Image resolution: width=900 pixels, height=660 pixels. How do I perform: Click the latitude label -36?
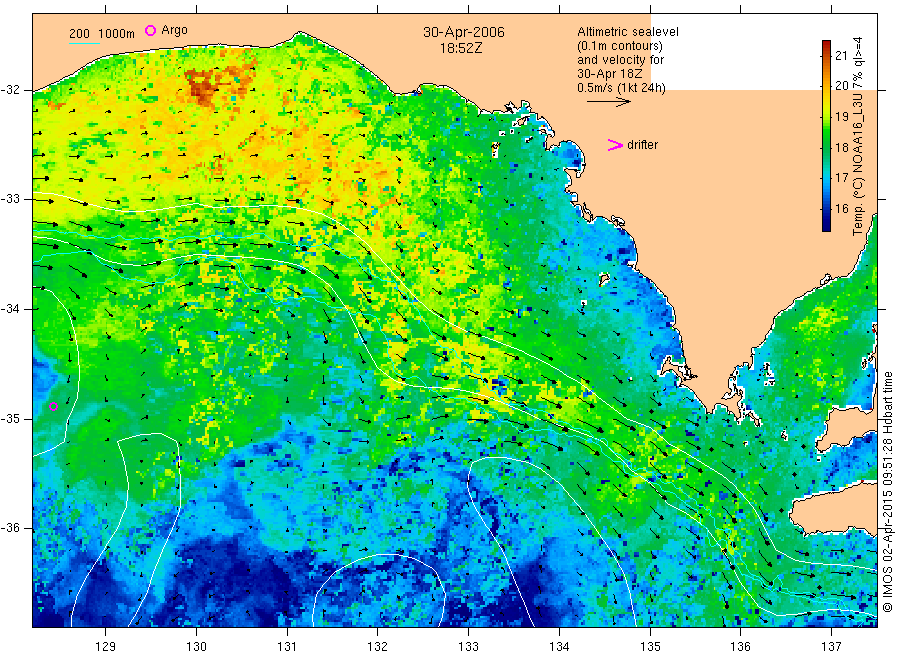[x=11, y=527]
